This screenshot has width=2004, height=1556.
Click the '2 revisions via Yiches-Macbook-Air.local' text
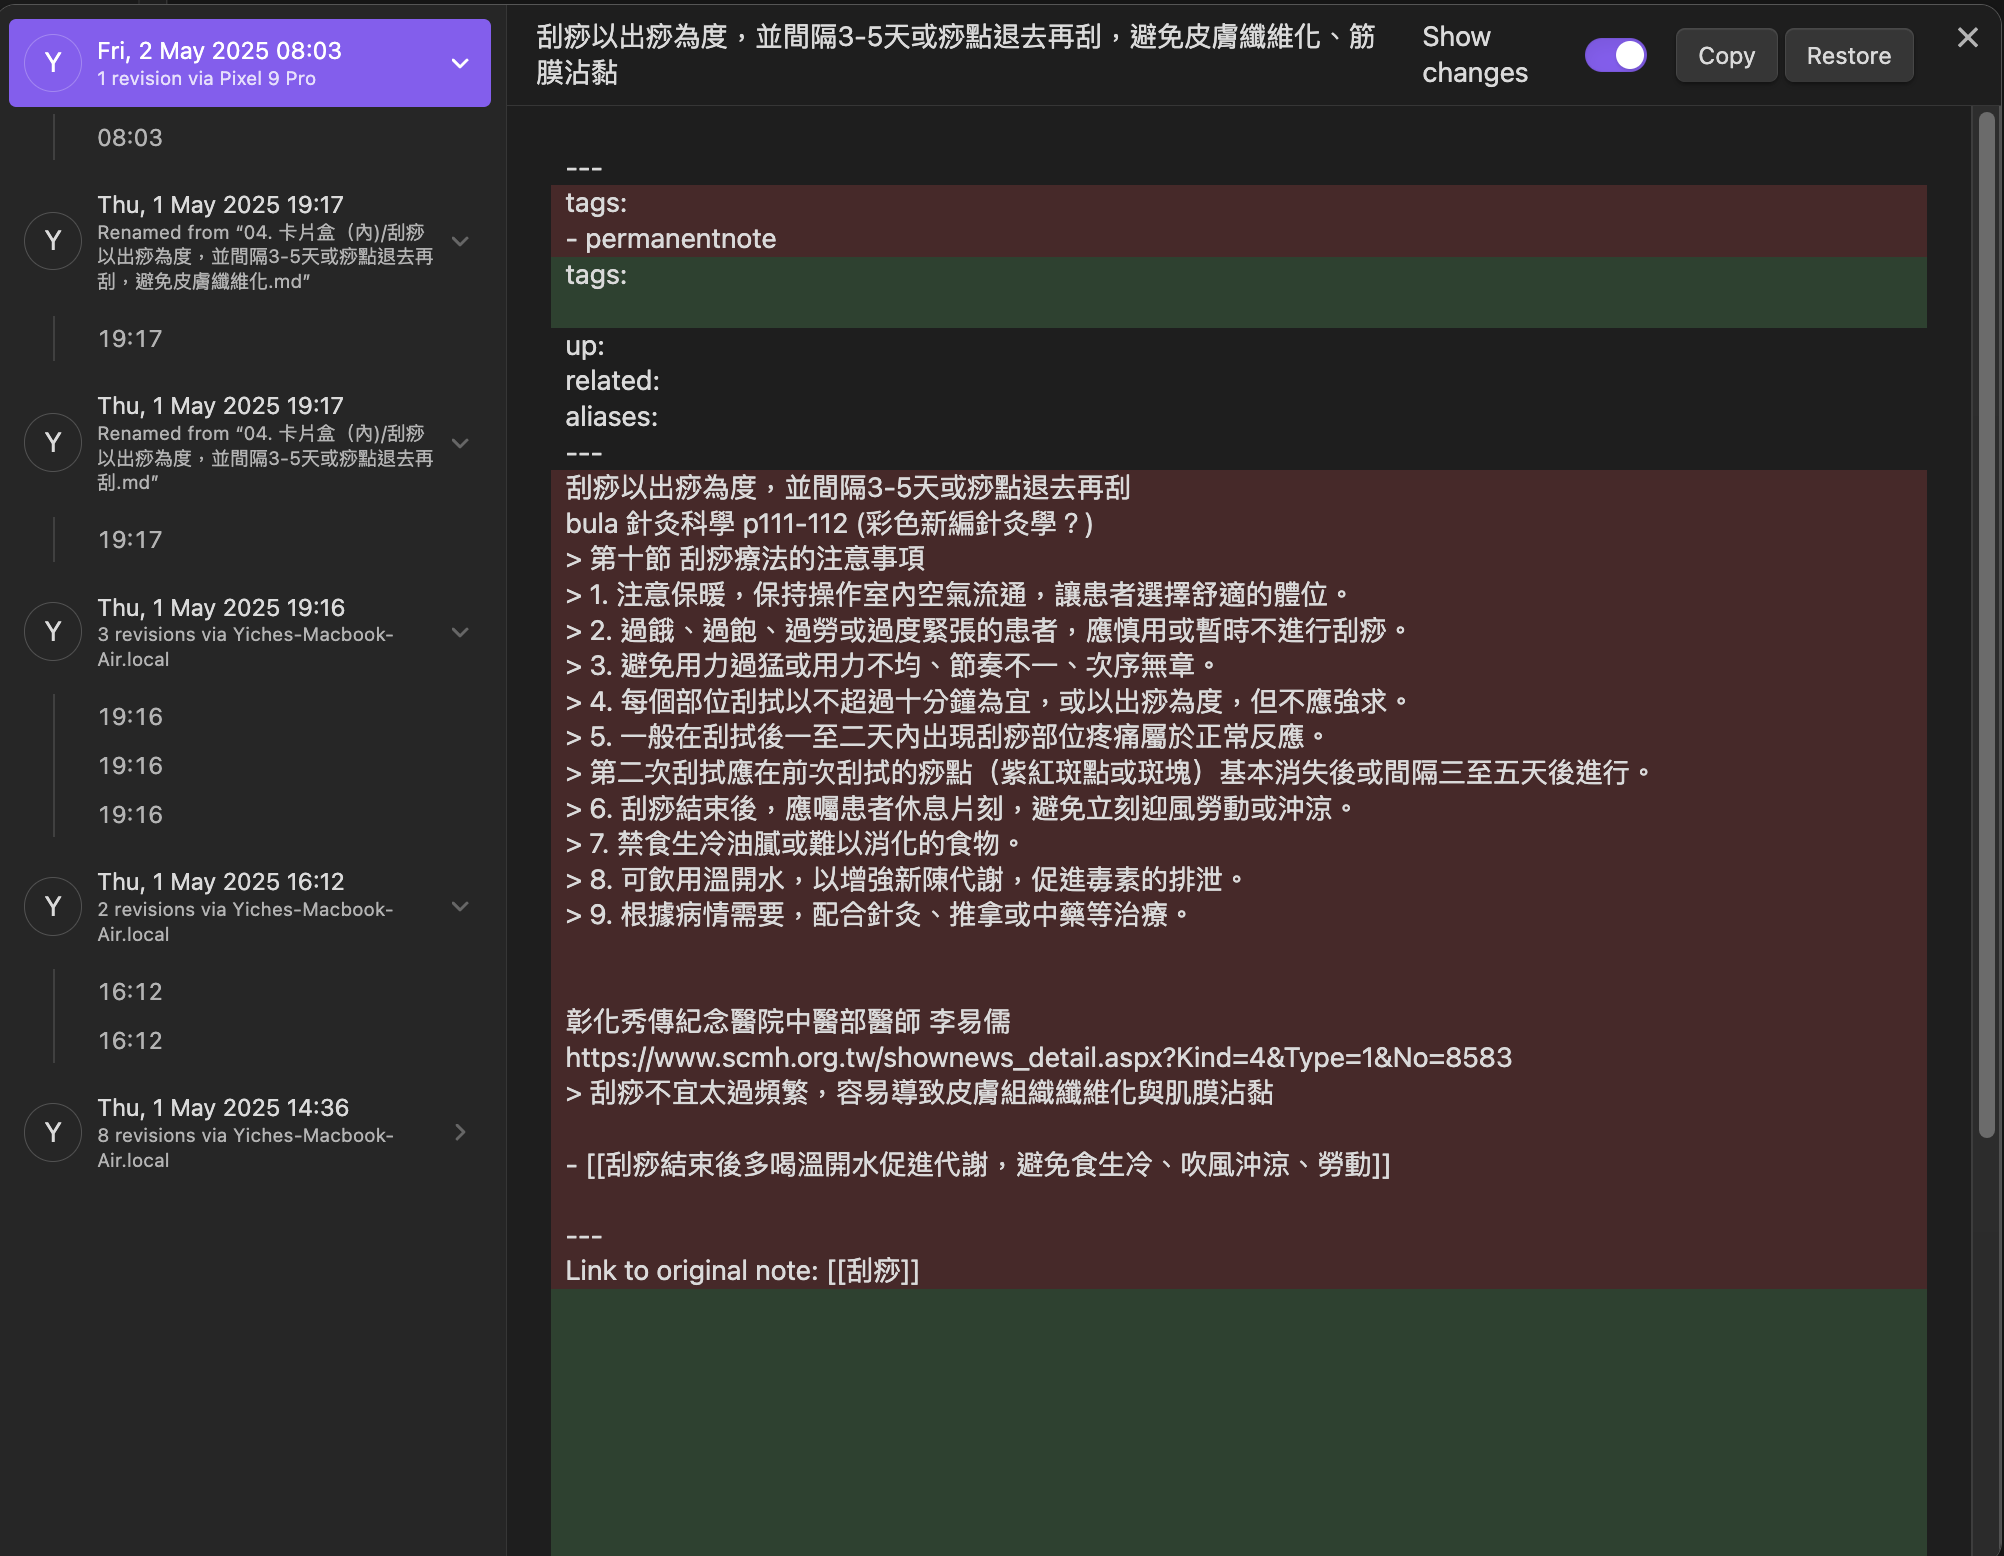pyautogui.click(x=245, y=922)
